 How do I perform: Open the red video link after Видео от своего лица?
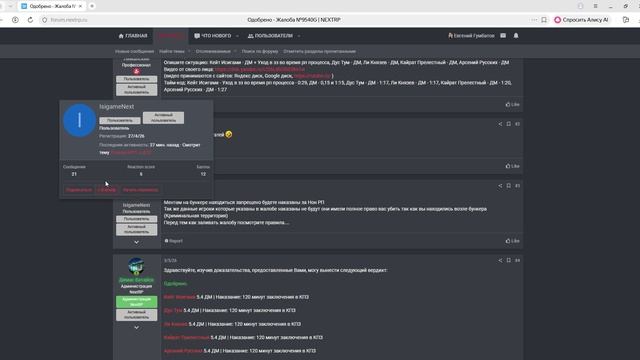click(260, 69)
